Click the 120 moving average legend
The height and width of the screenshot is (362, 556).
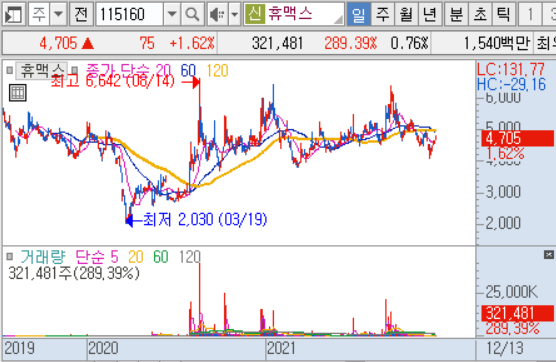217,71
